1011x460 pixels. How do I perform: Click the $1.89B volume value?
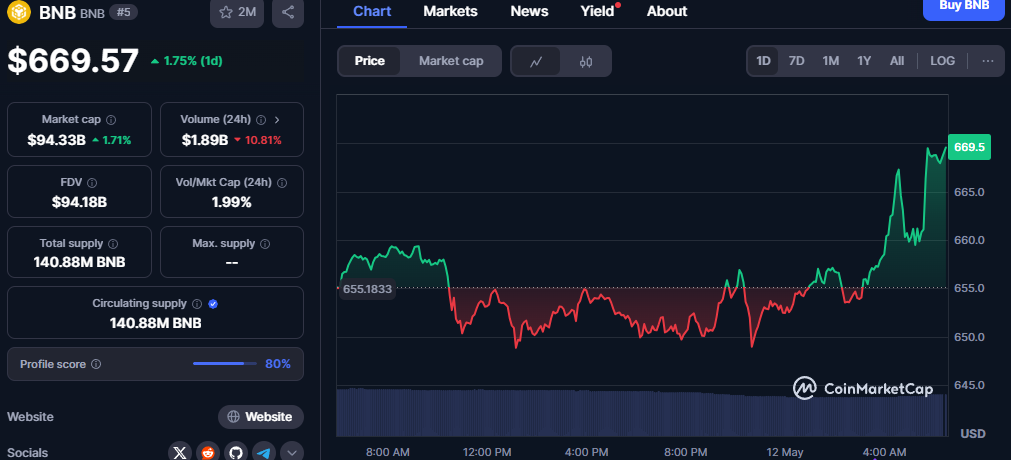pyautogui.click(x=205, y=140)
